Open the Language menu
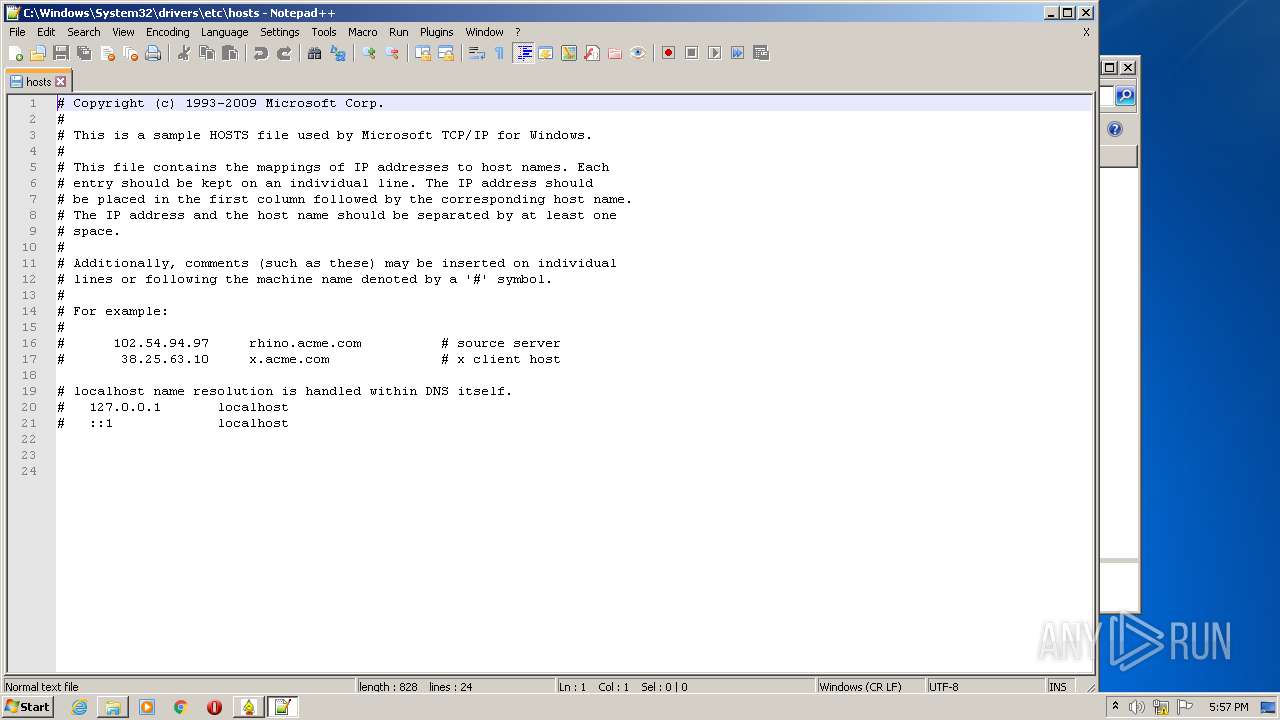 [x=225, y=32]
